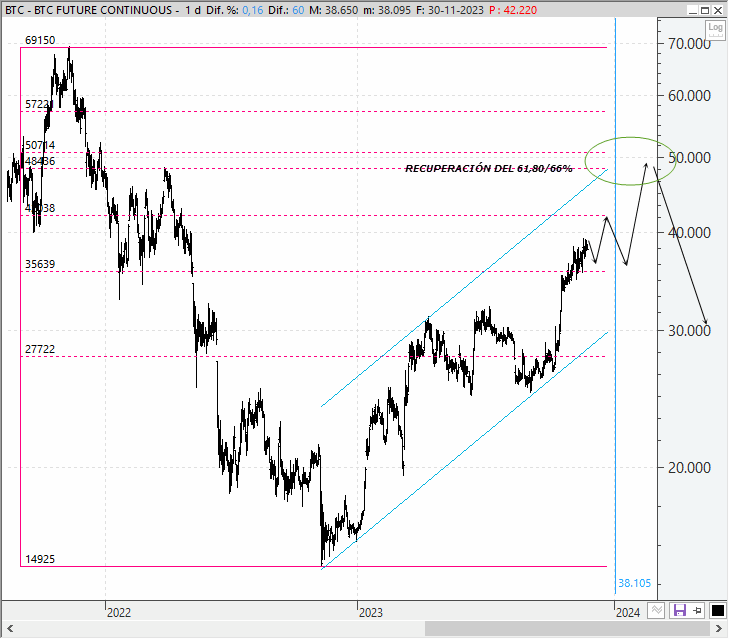
Task: Click the double-chevron collapse icon
Action: coord(656,610)
